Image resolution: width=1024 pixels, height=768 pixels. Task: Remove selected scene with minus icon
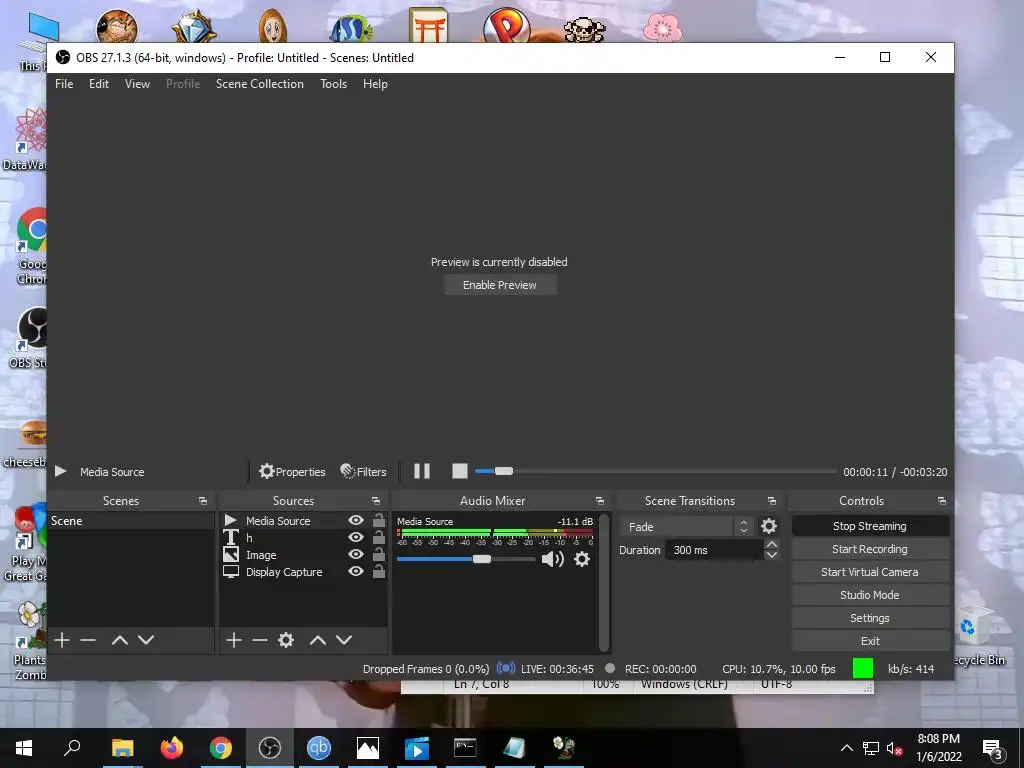pyautogui.click(x=88, y=640)
